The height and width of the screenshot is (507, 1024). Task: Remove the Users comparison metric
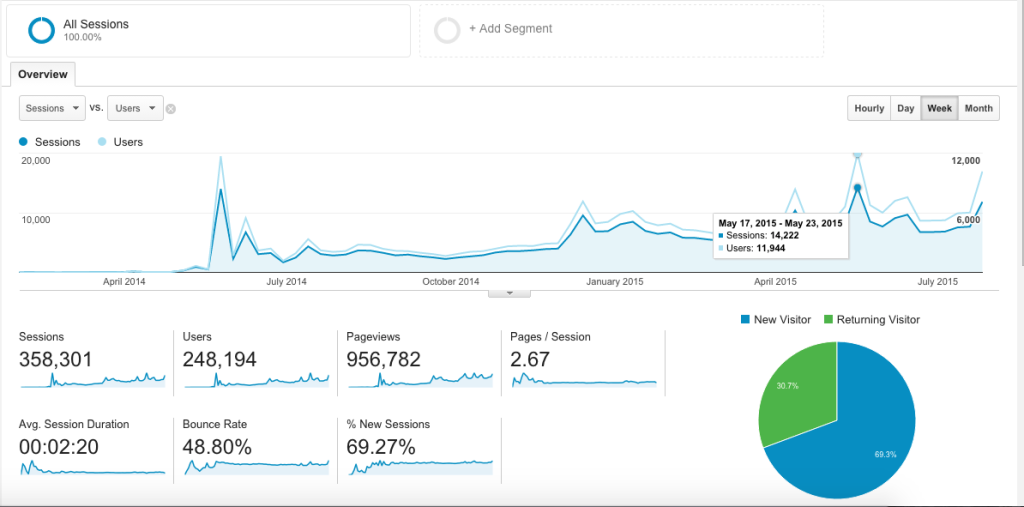(x=171, y=109)
